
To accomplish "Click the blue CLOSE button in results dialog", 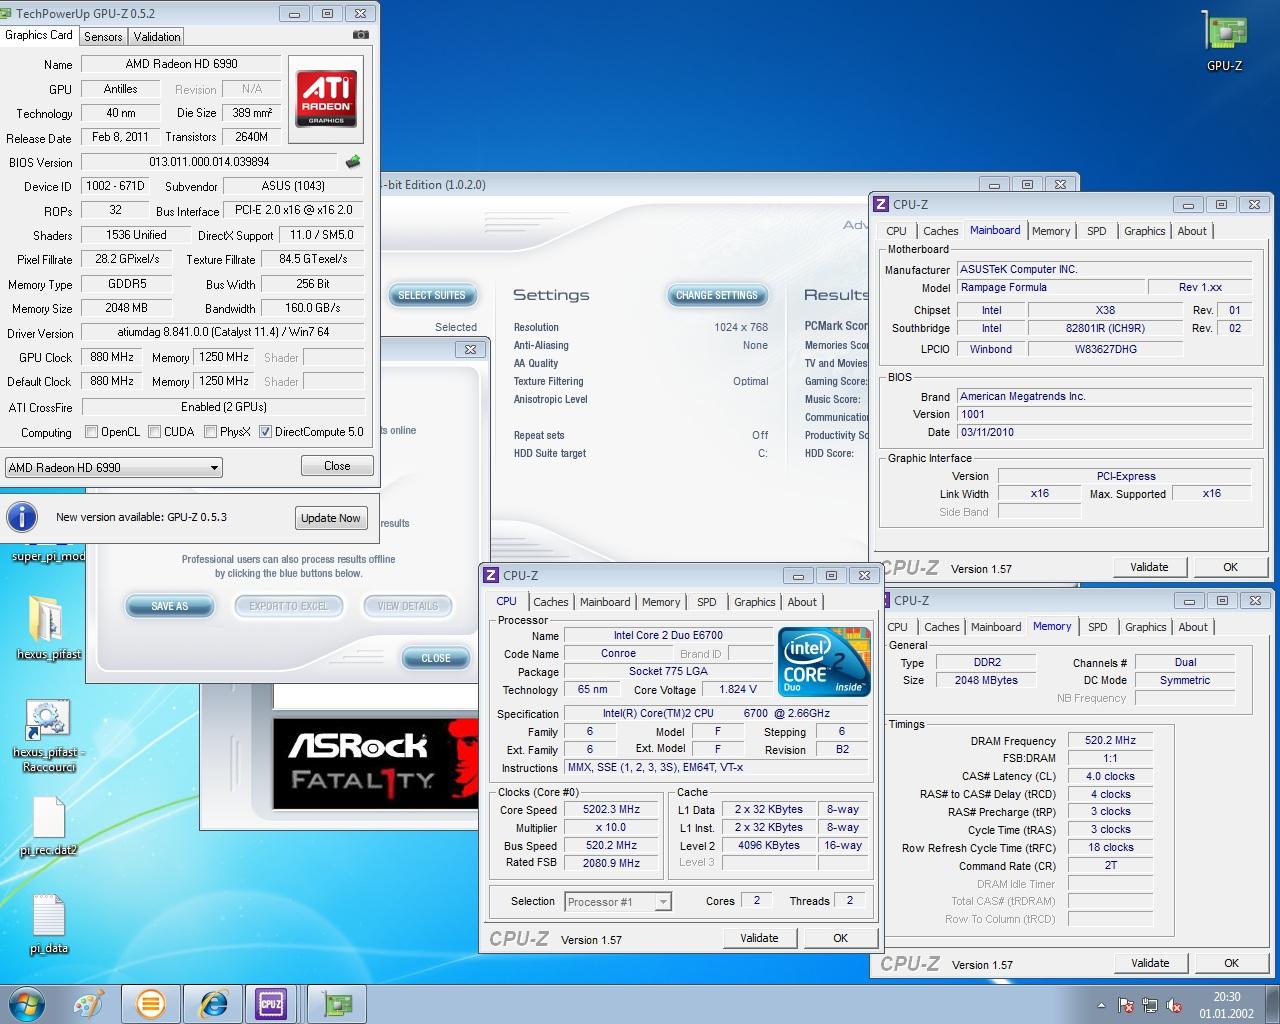I will pyautogui.click(x=436, y=658).
